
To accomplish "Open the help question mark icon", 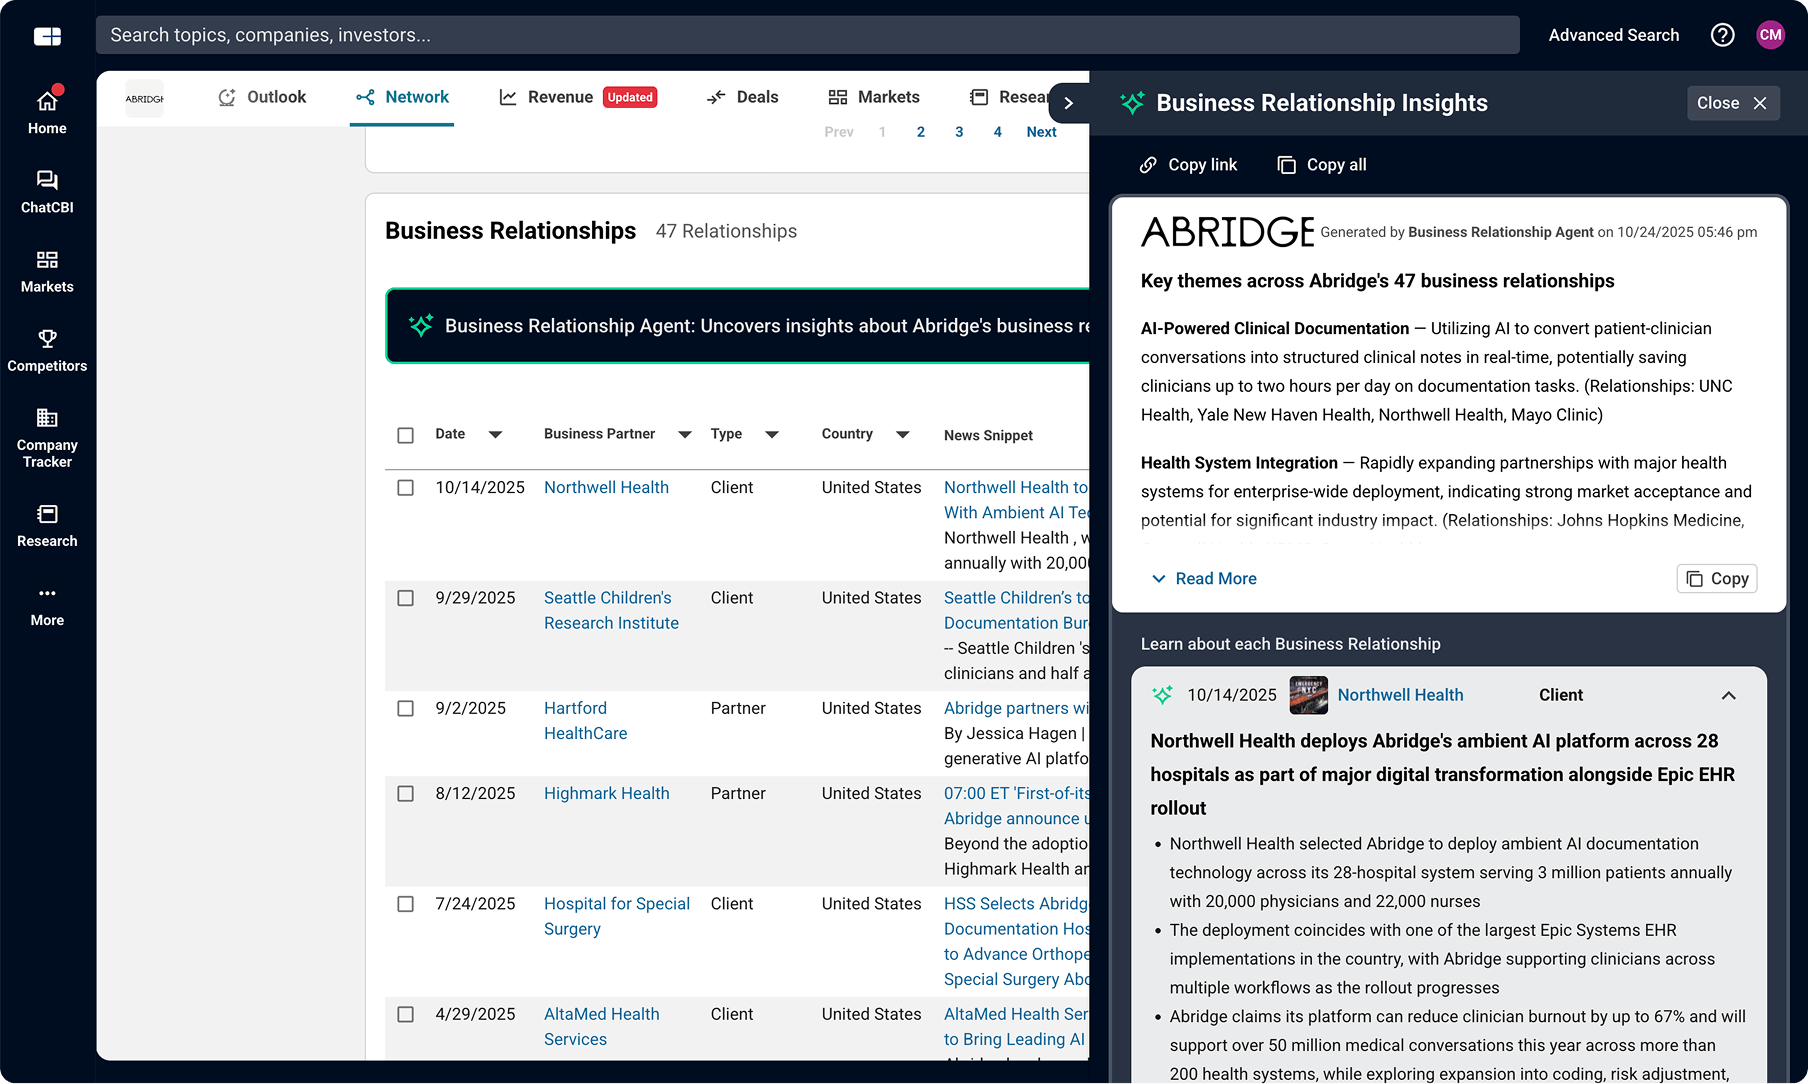I will [x=1722, y=34].
